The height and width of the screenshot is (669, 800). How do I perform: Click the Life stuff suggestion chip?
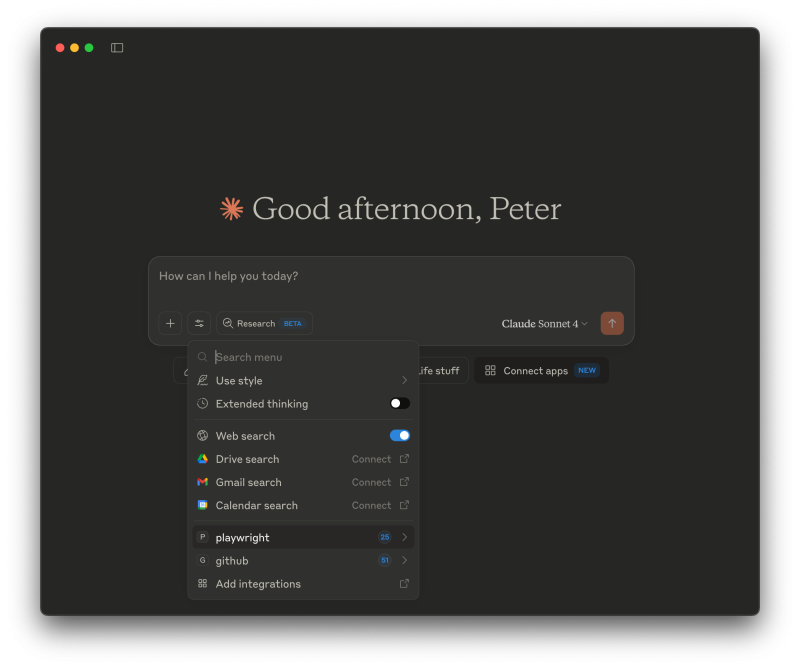[x=441, y=370]
